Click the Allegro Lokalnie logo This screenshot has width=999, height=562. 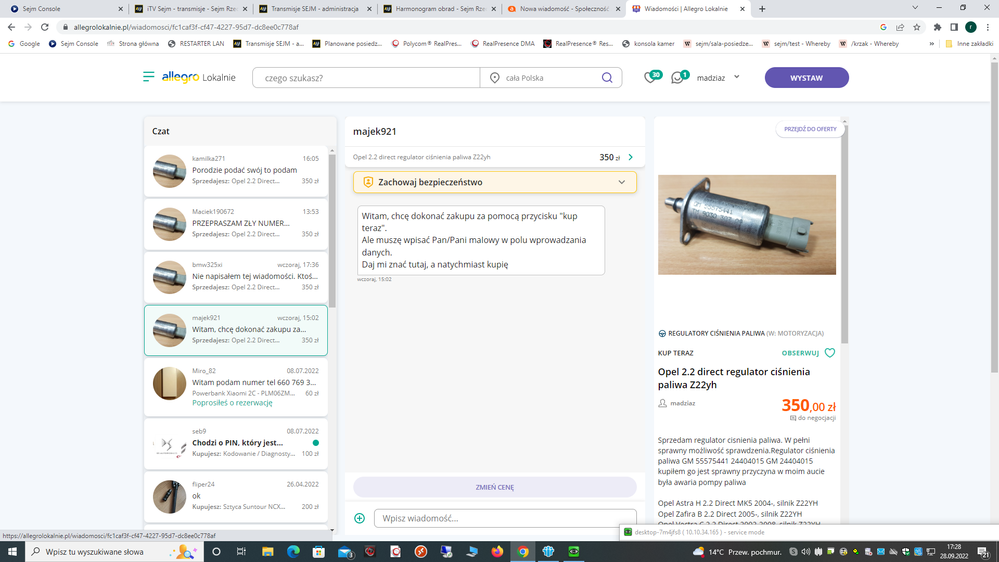tap(199, 77)
